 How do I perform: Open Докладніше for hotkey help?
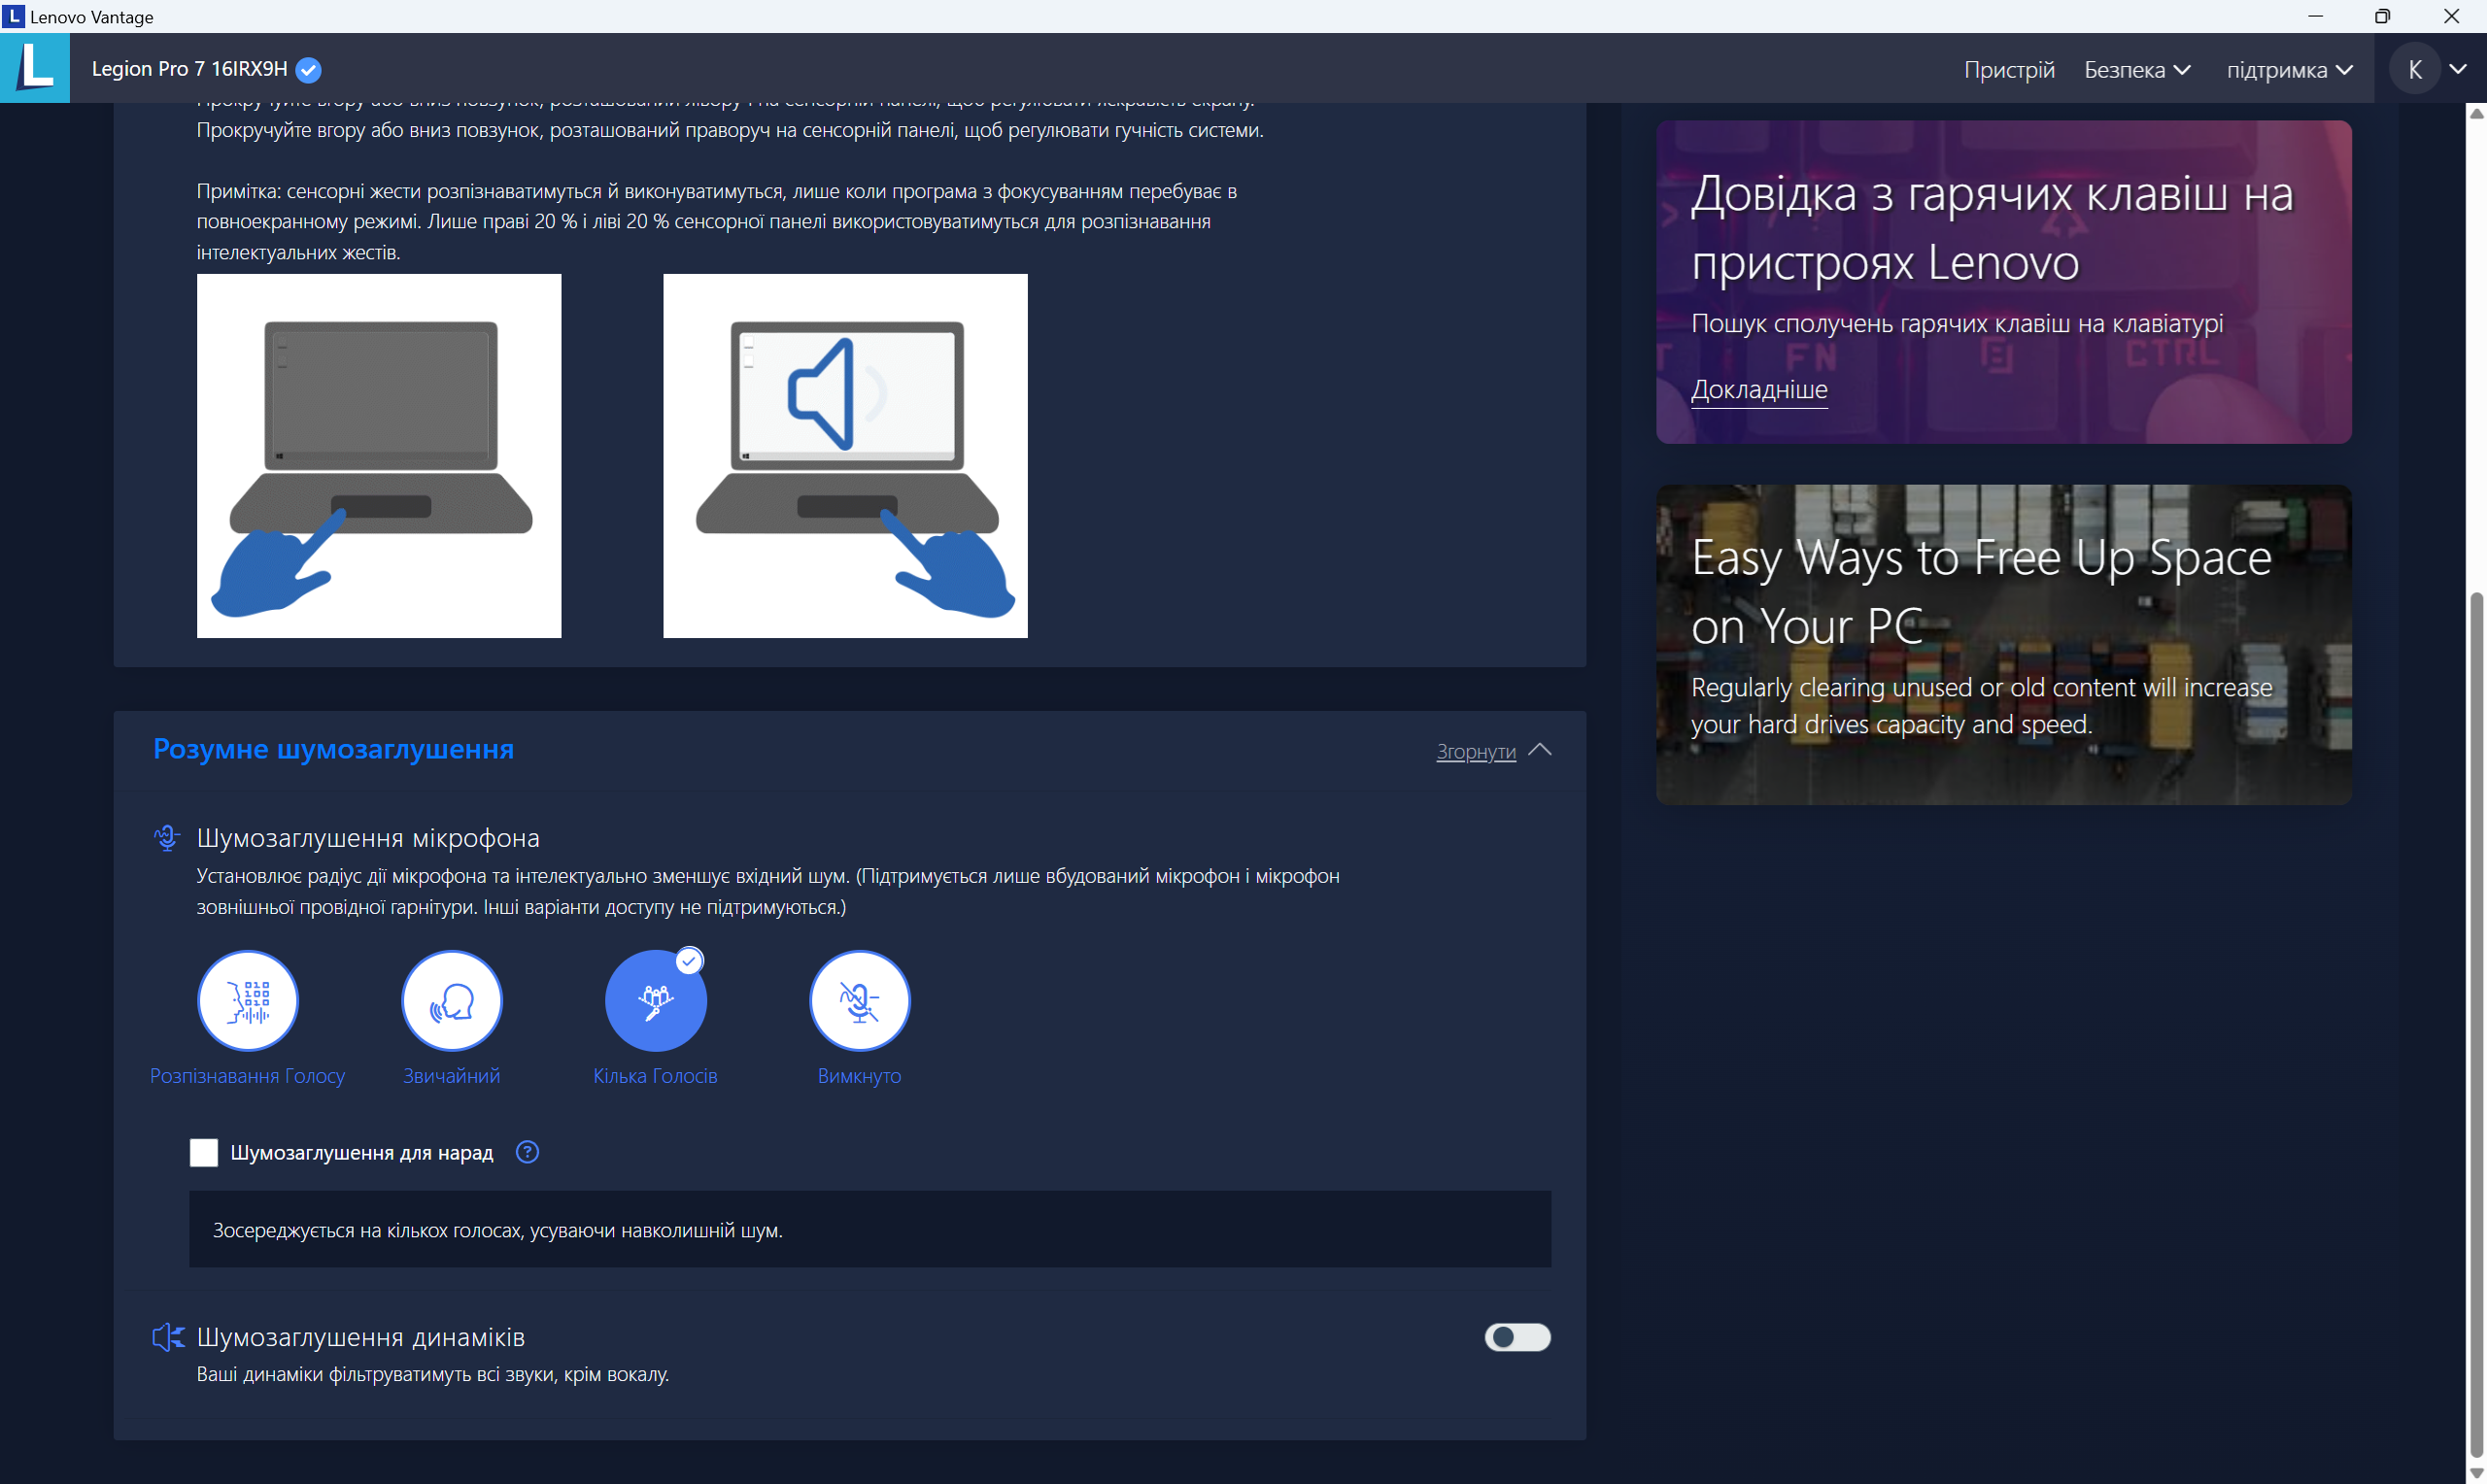pos(1760,390)
